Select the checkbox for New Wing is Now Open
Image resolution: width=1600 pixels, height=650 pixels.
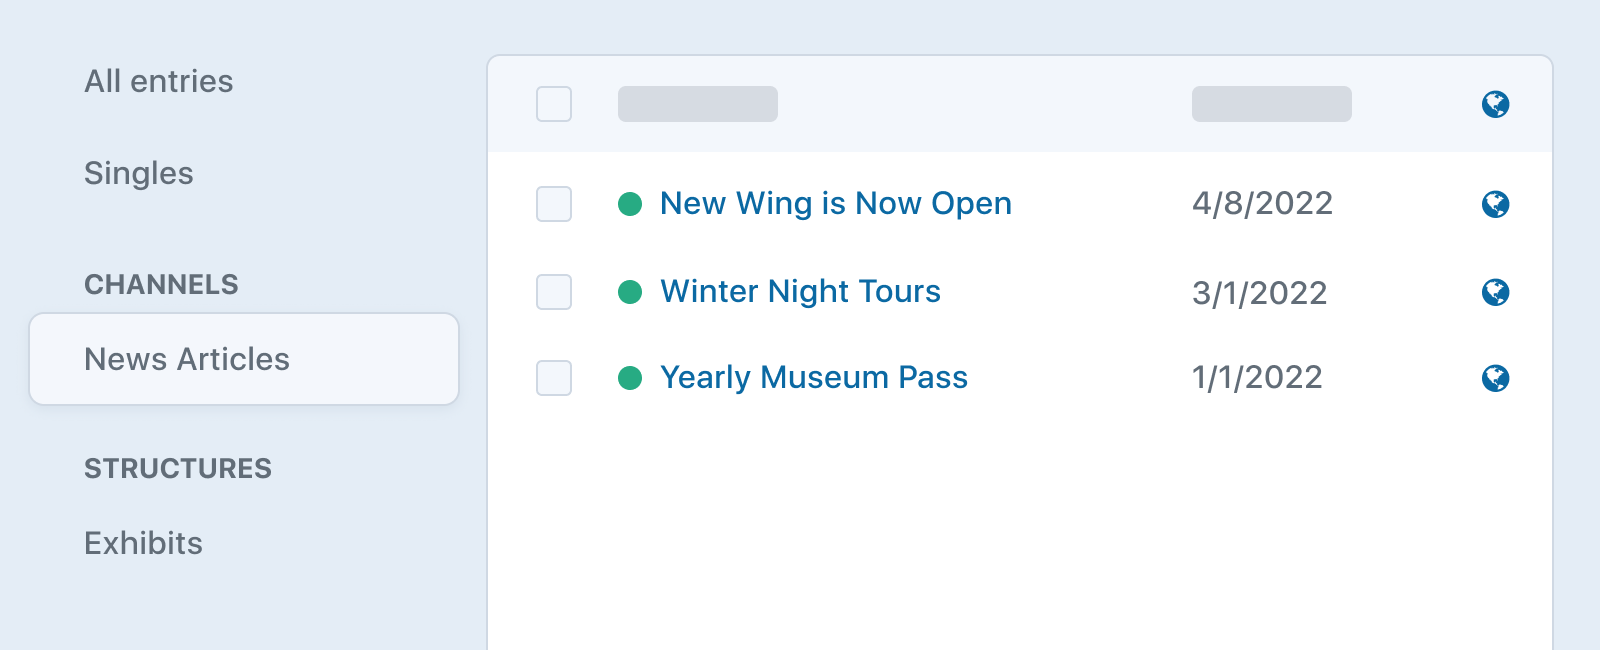coord(553,204)
